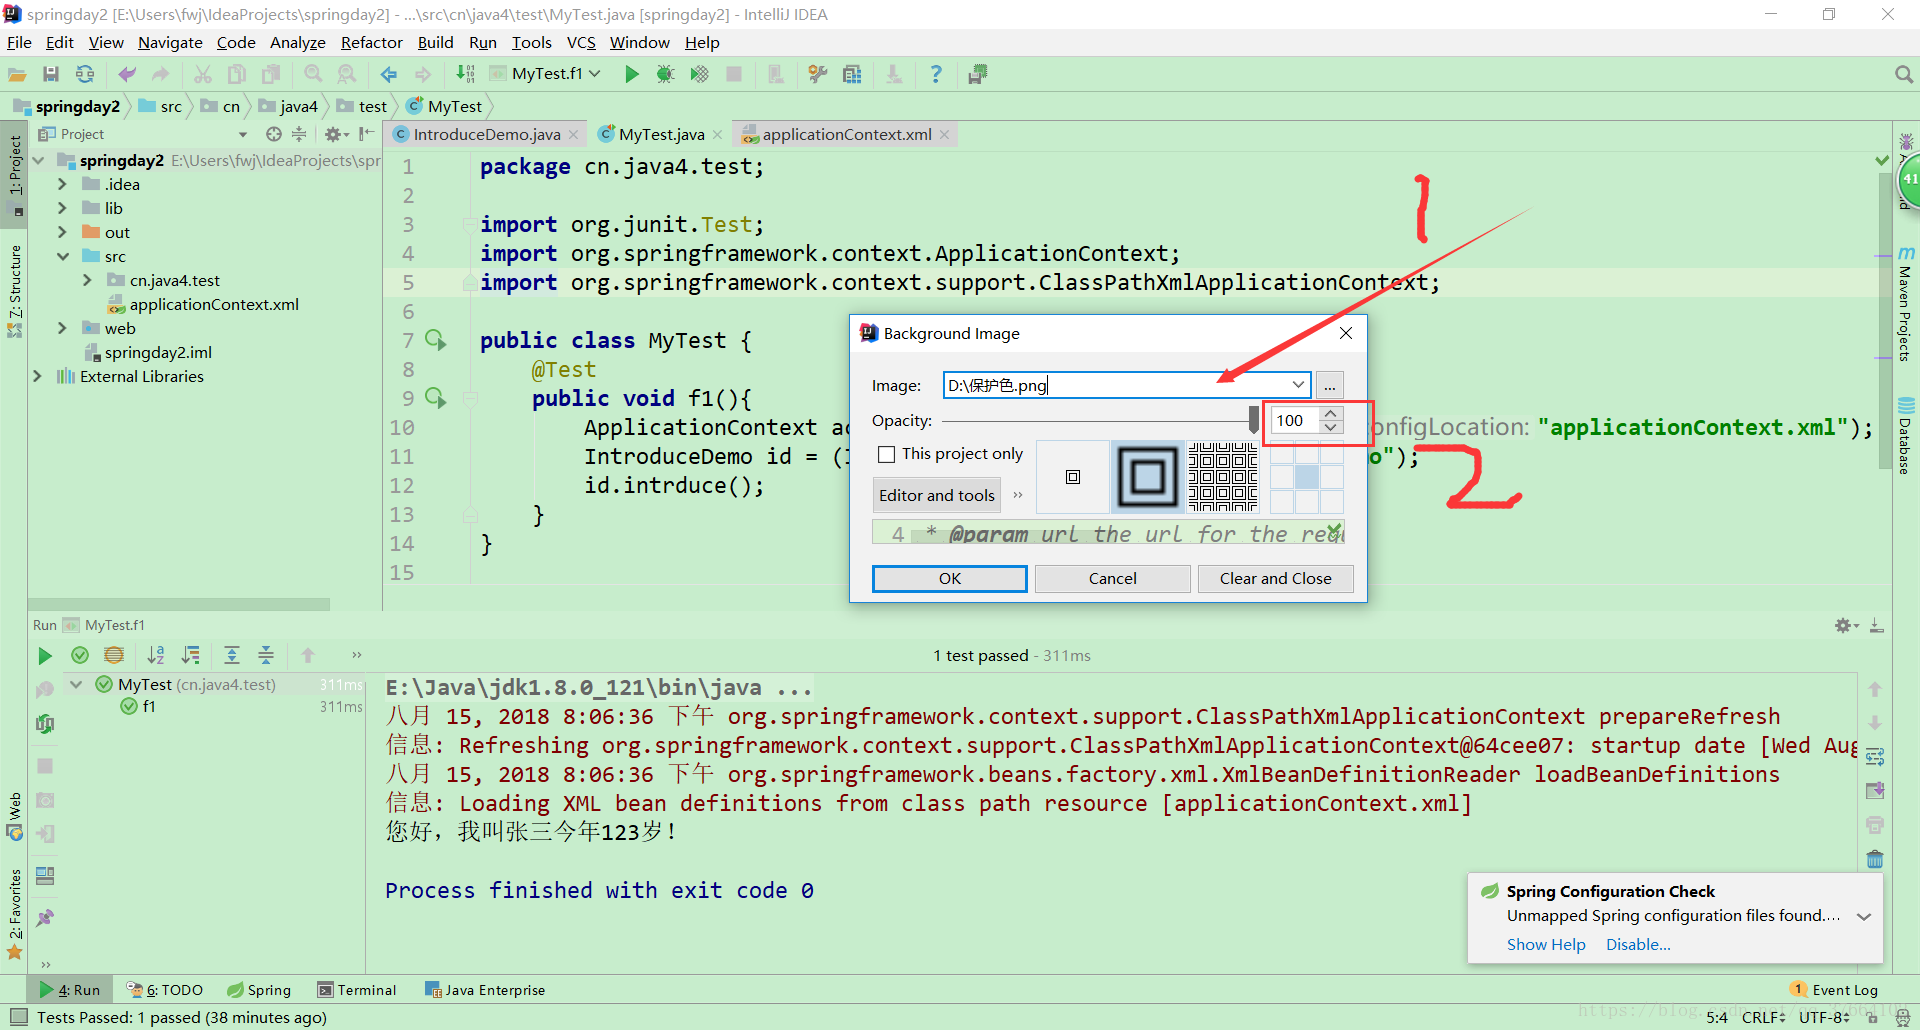This screenshot has width=1920, height=1030.
Task: Click Opacity spinner up arrow
Action: pos(1330,413)
